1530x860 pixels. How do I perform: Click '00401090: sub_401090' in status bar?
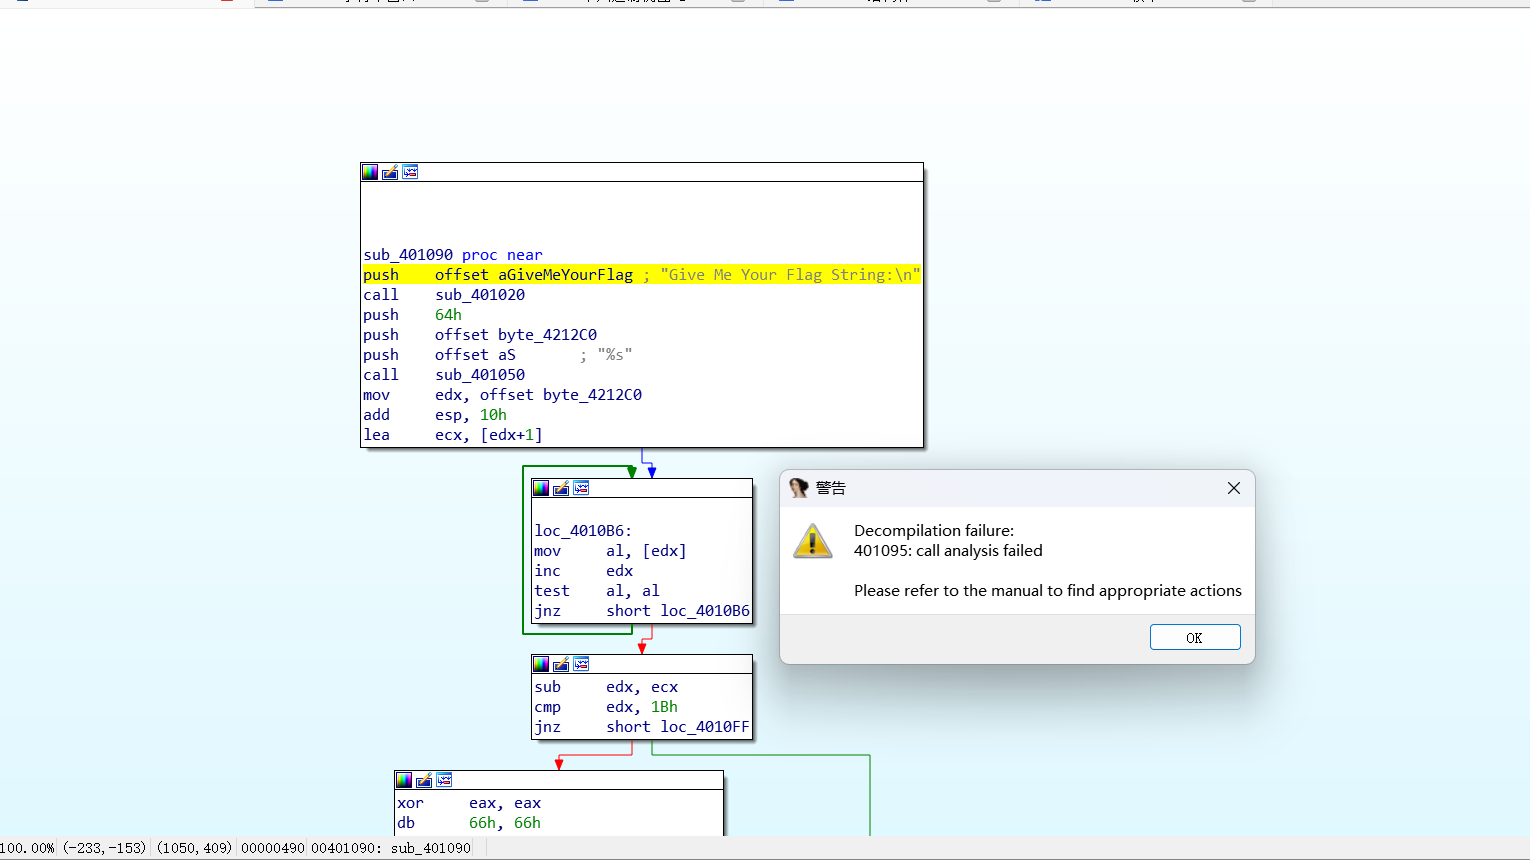[x=391, y=848]
